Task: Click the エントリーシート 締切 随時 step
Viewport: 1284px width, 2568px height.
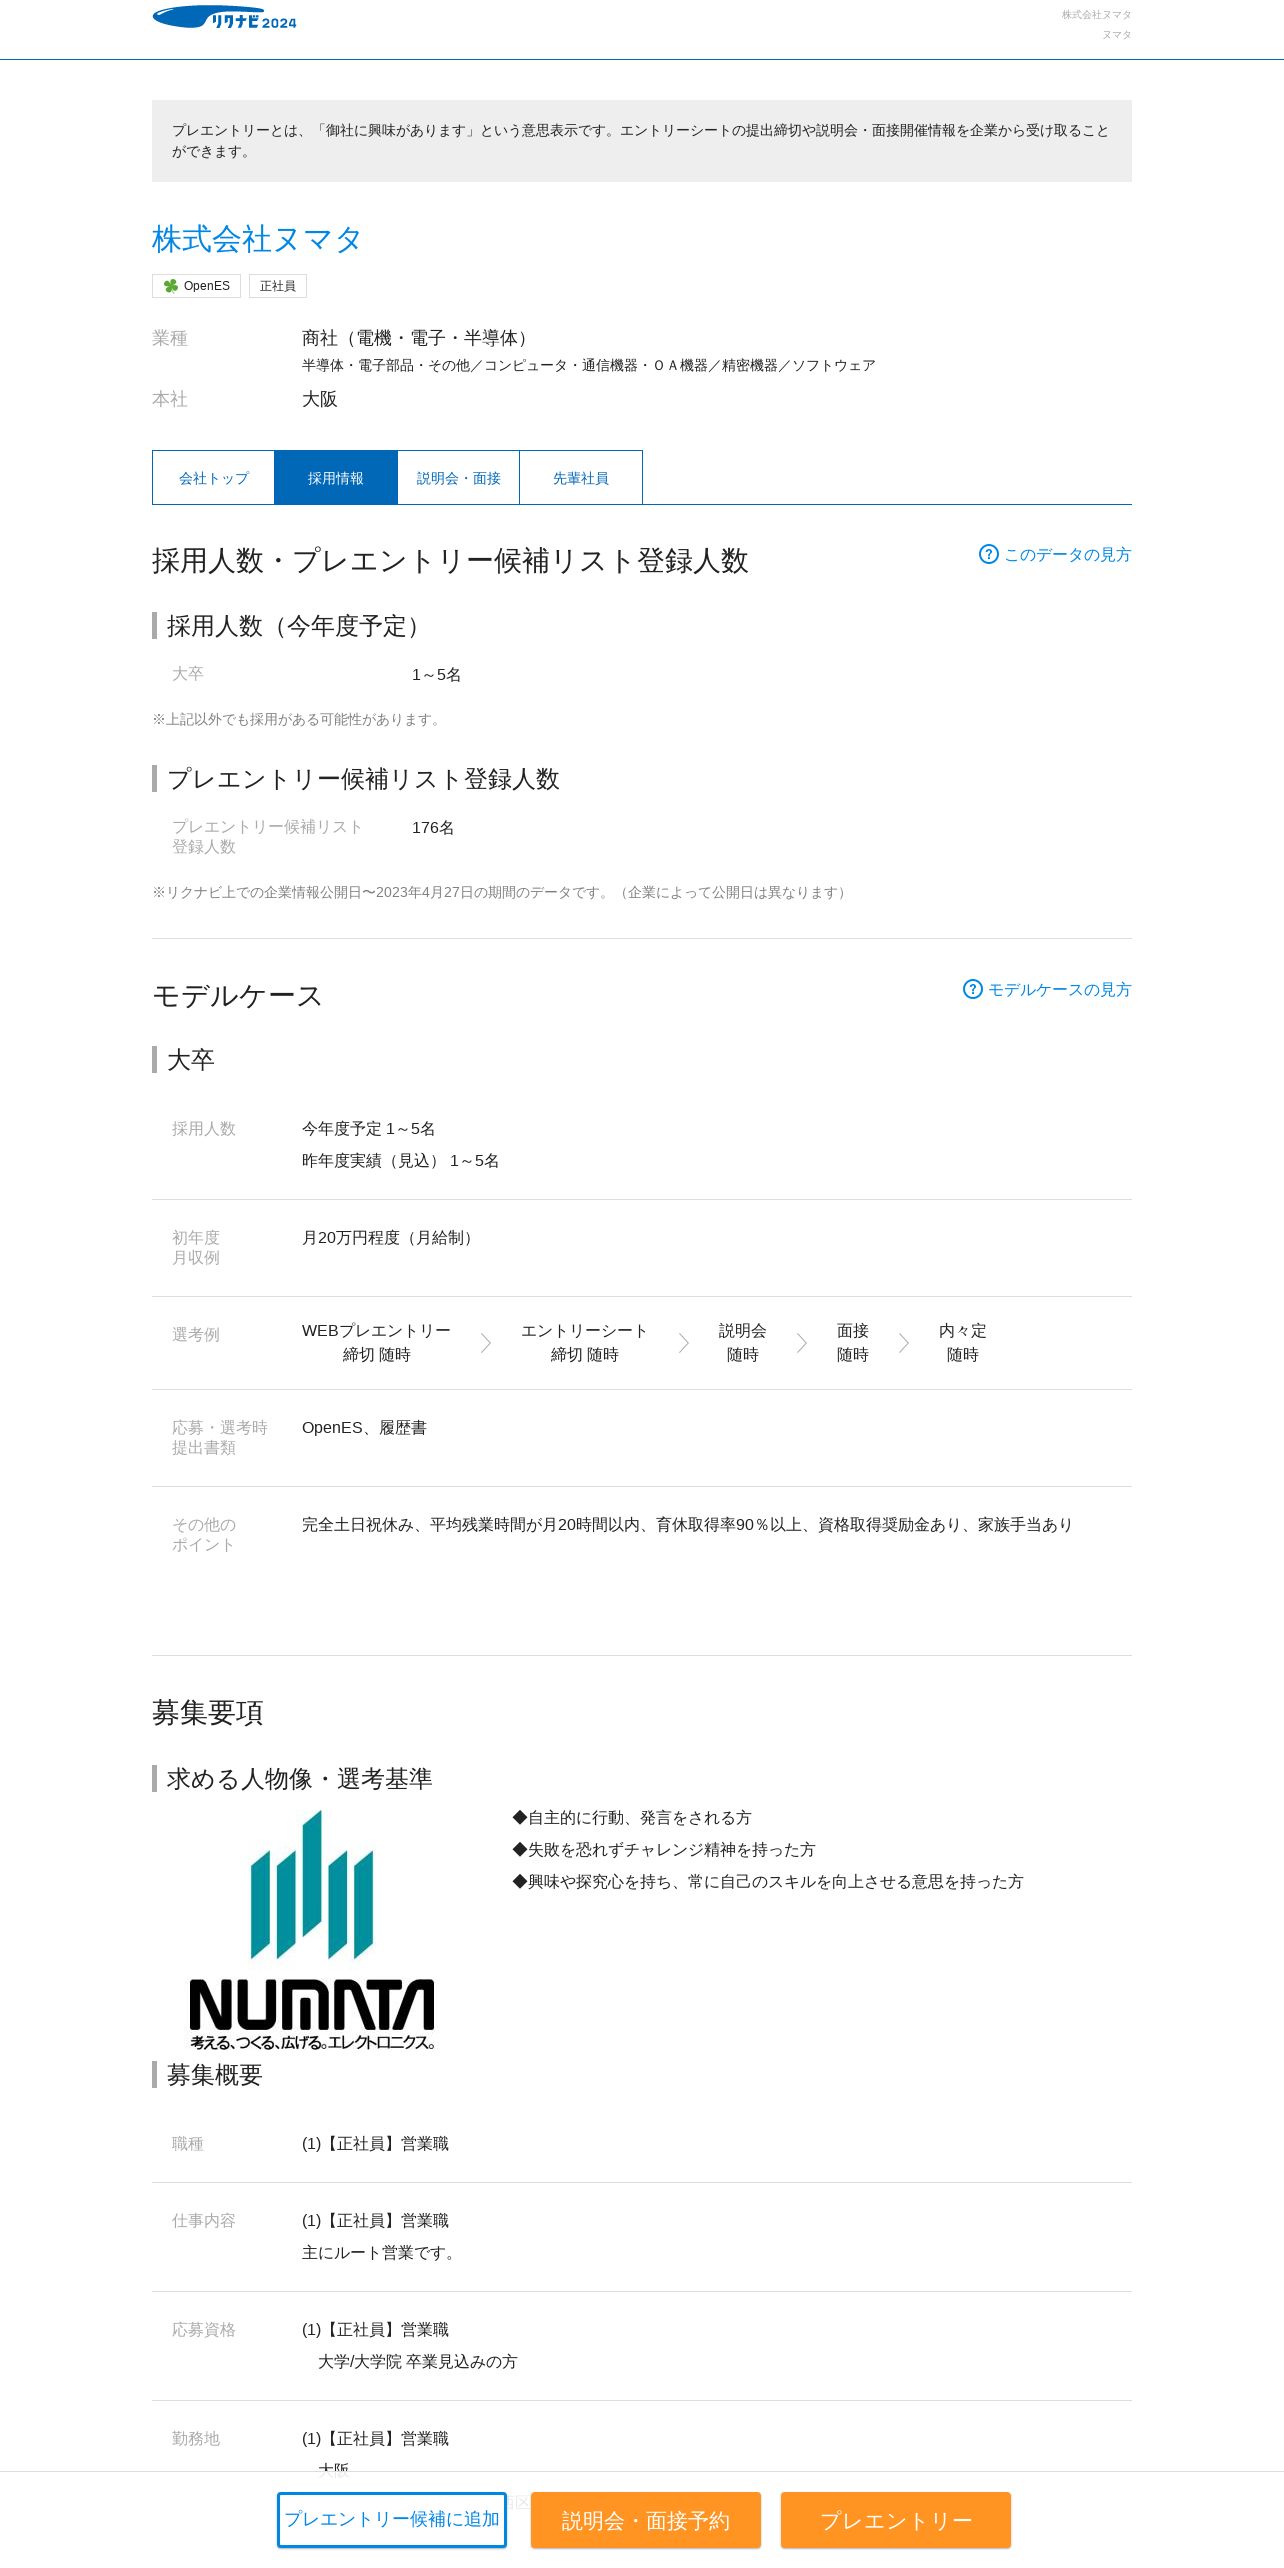Action: click(x=585, y=1342)
